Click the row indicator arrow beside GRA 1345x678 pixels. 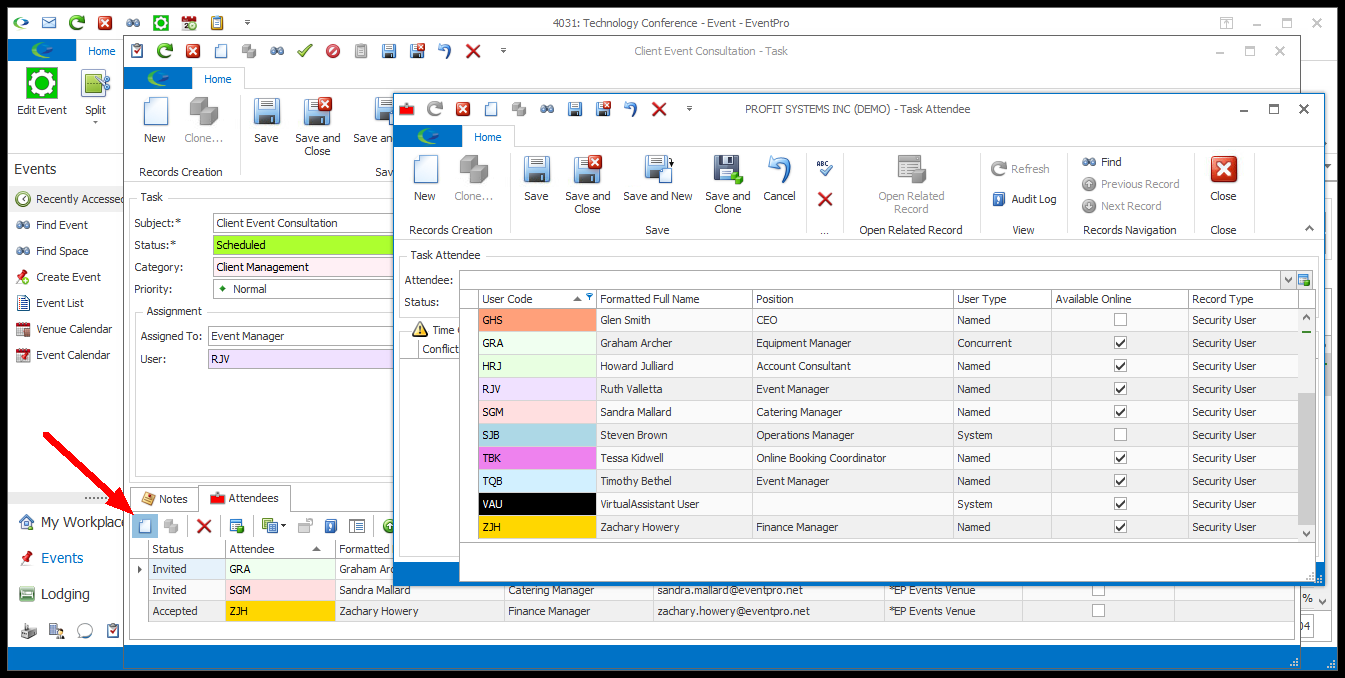pyautogui.click(x=140, y=569)
